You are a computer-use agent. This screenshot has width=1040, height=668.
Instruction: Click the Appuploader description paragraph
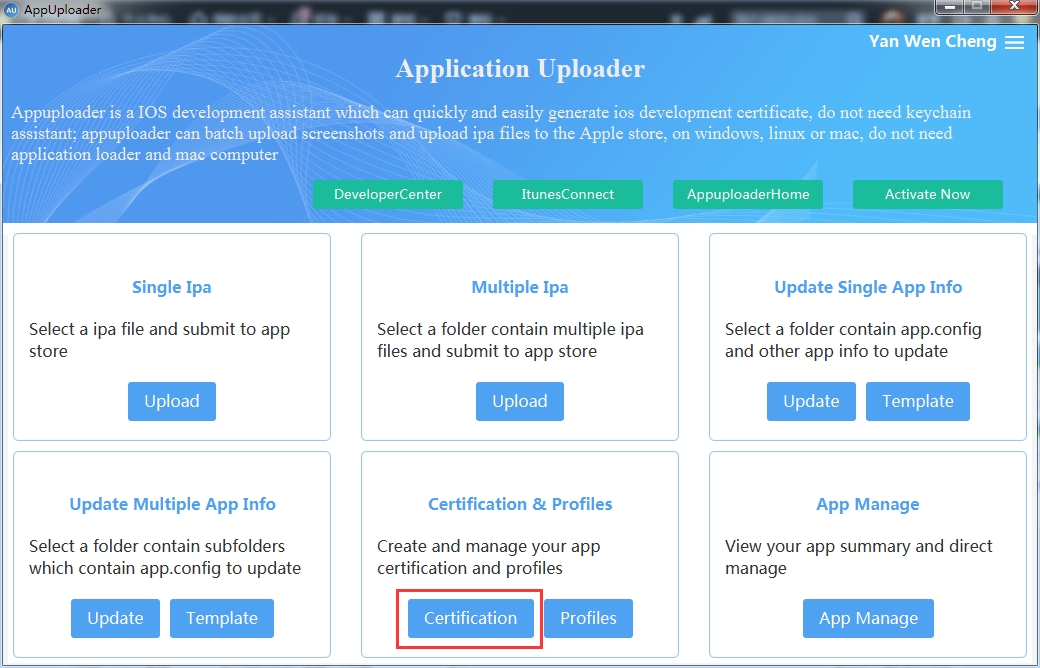(491, 133)
